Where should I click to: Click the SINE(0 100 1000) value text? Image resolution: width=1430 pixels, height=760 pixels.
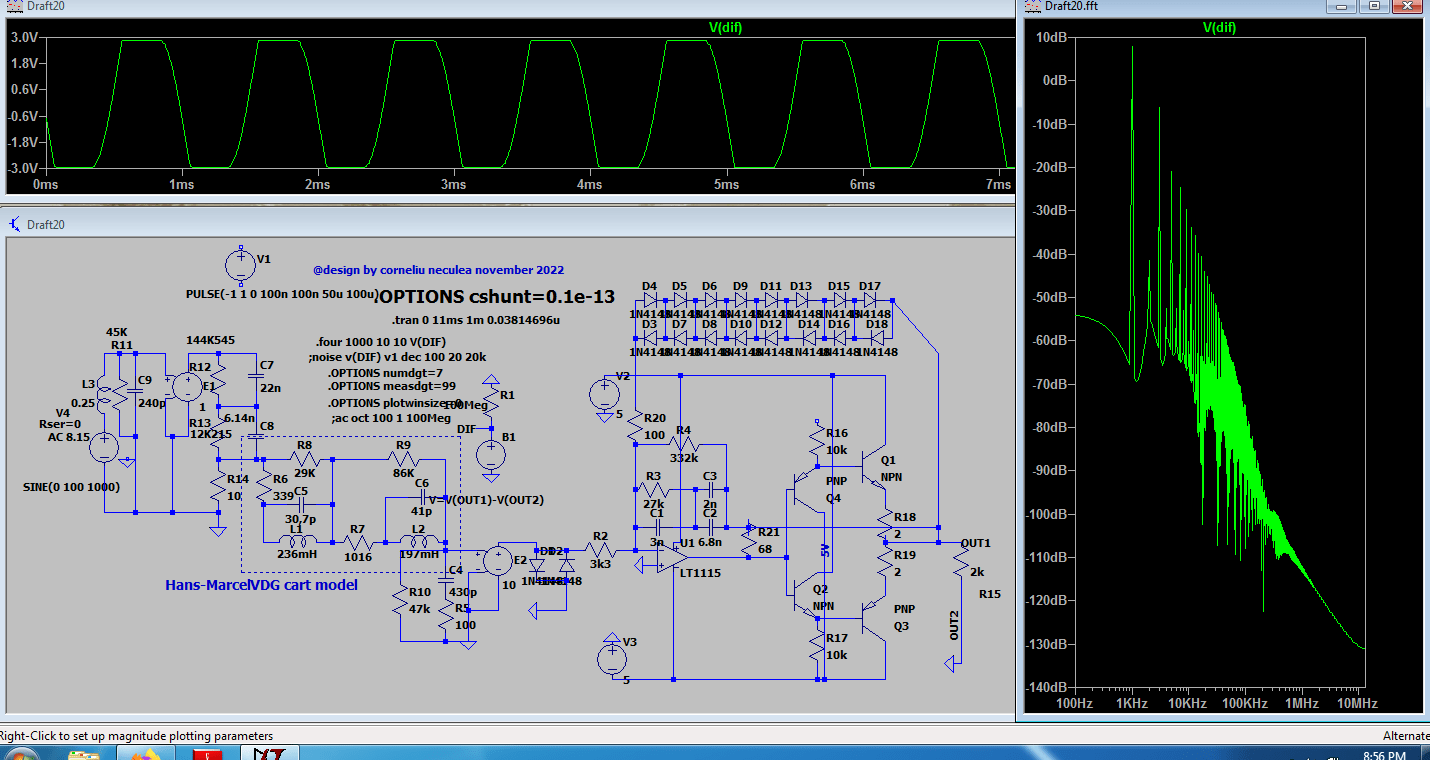point(70,486)
